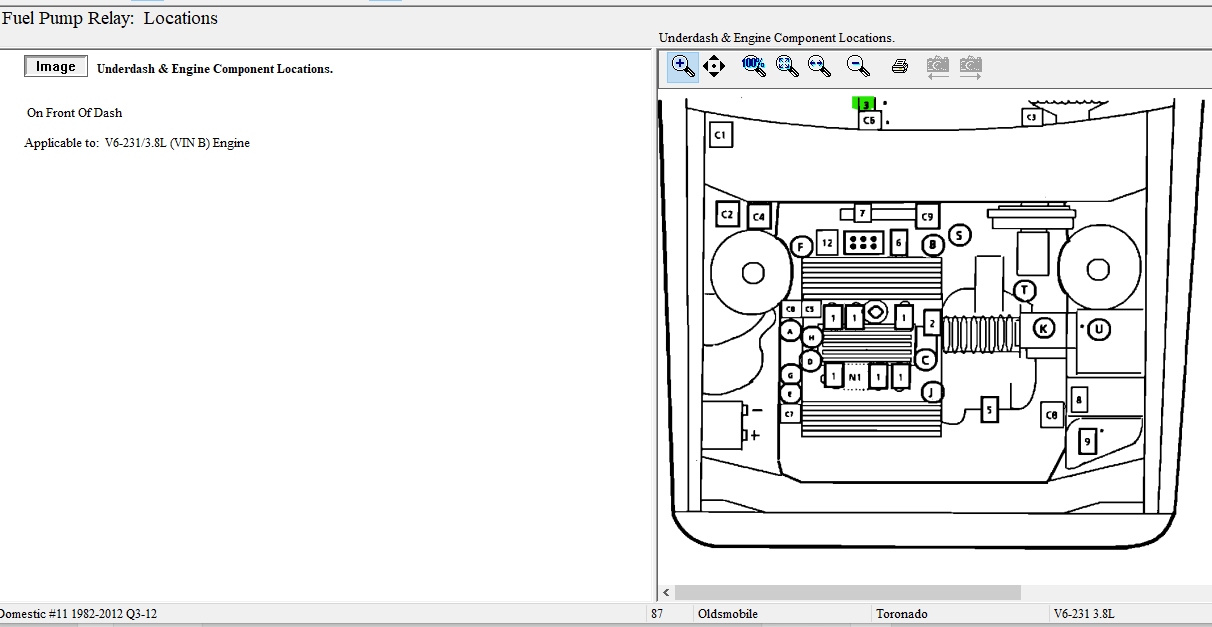Select the pan four-arrow move tool
Viewport: 1212px width, 627px height.
point(713,67)
